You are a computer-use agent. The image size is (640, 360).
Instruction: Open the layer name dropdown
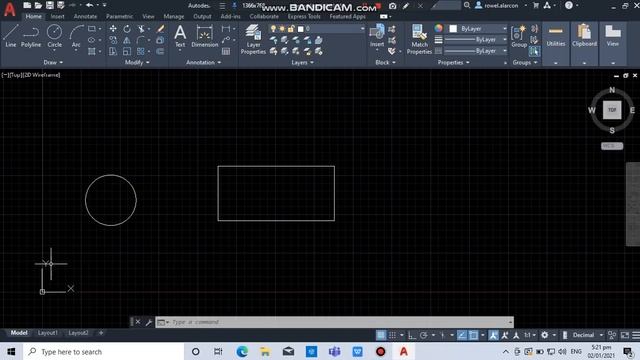coord(362,29)
